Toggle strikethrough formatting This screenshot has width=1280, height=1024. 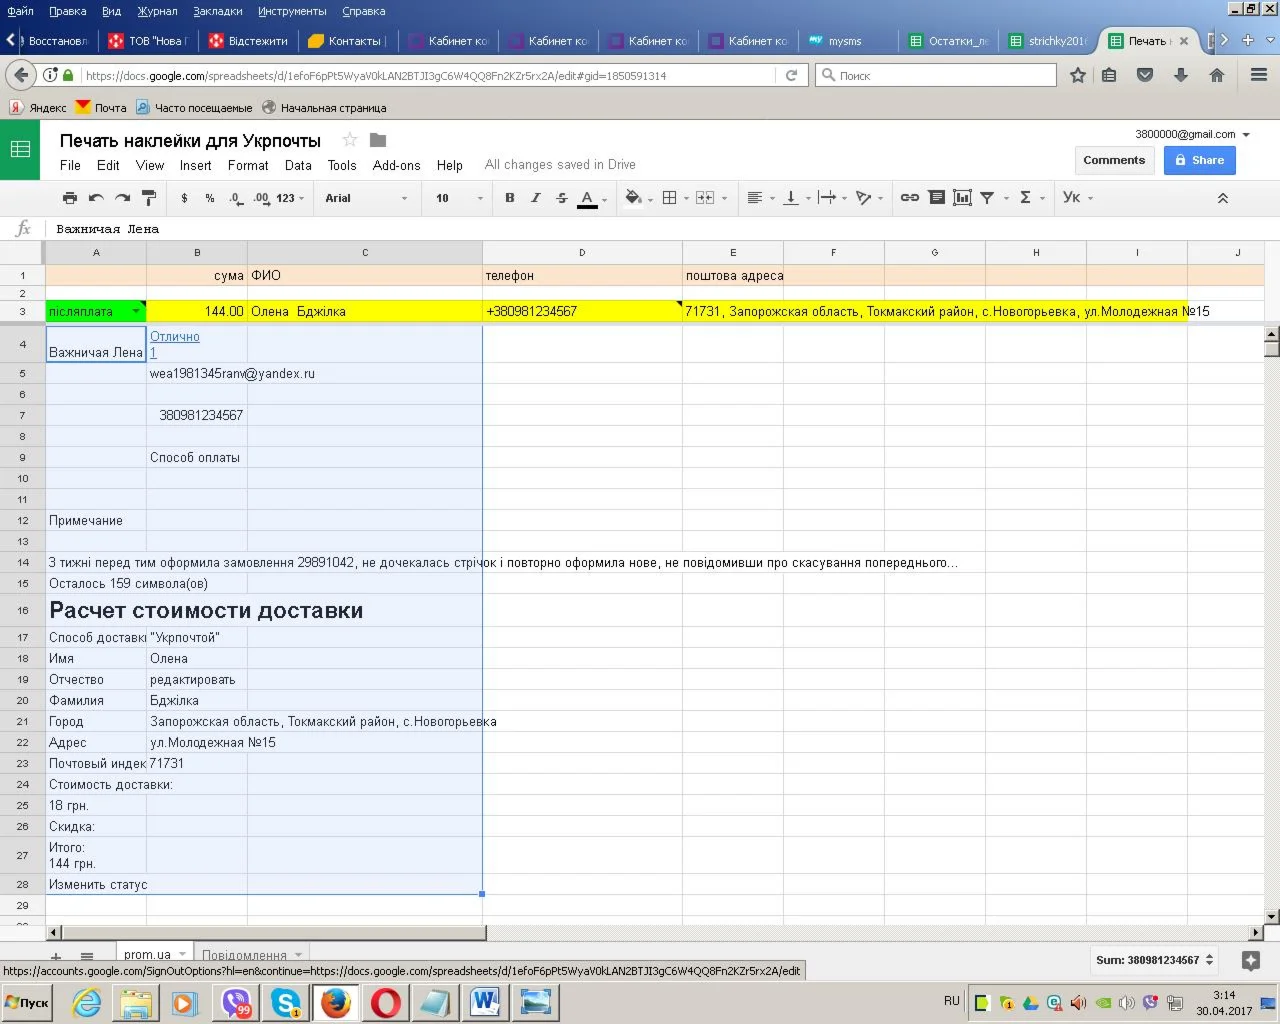[x=561, y=198]
